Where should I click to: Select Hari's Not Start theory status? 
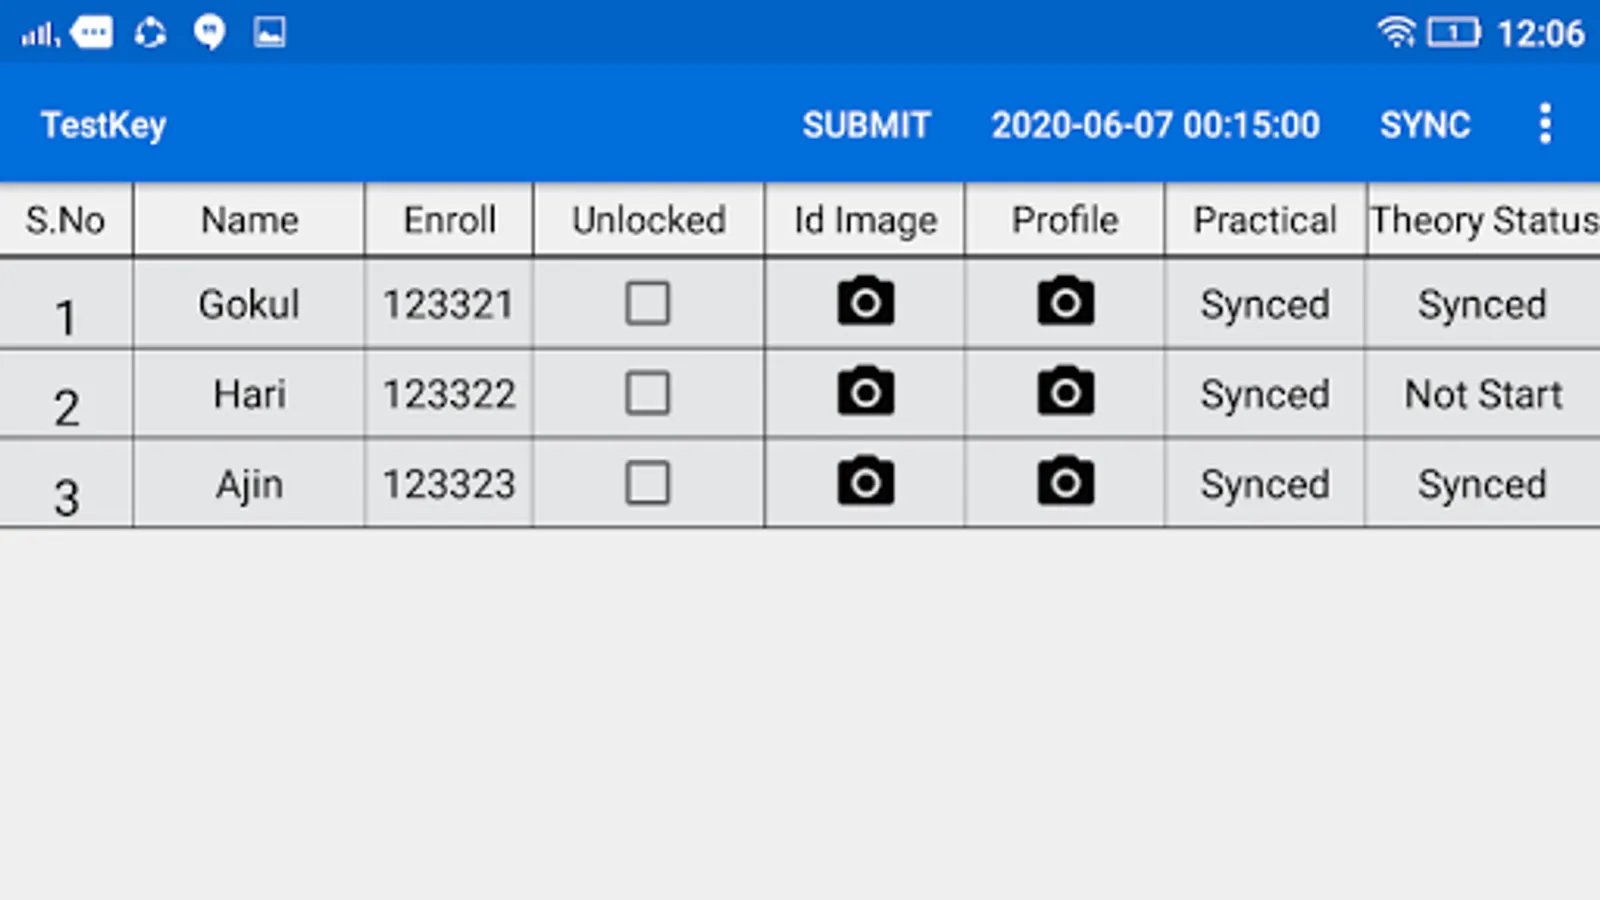[x=1483, y=394]
